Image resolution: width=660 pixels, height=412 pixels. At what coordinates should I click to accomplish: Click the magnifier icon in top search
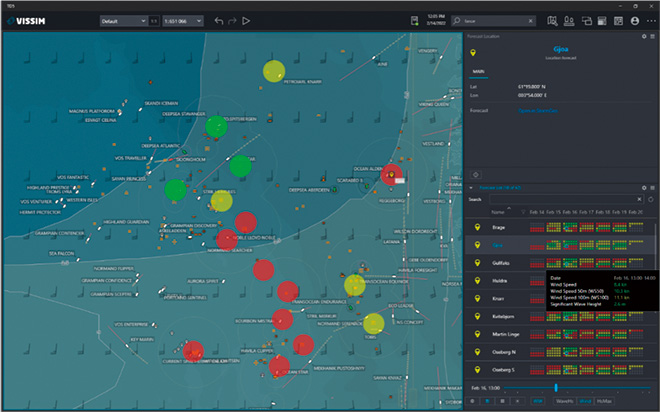tap(457, 21)
